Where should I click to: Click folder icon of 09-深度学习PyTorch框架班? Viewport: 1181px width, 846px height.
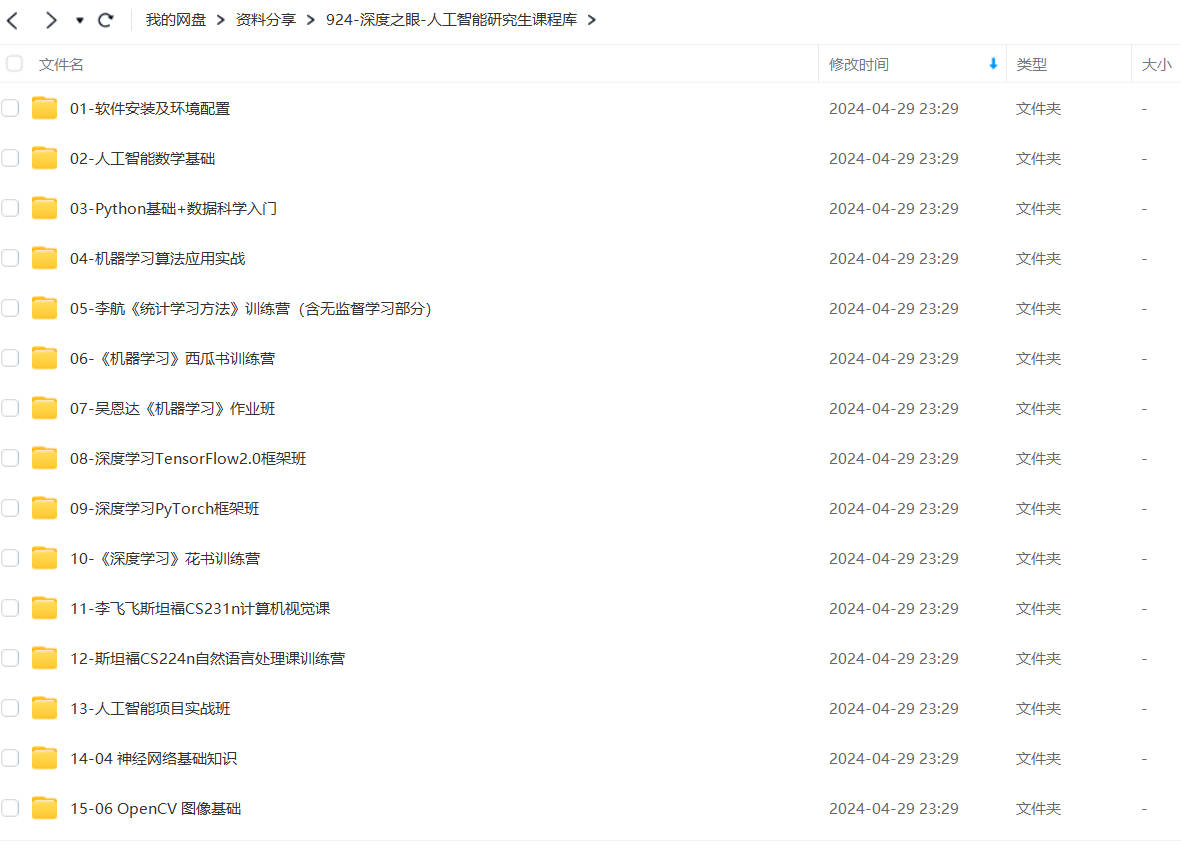pyautogui.click(x=44, y=508)
